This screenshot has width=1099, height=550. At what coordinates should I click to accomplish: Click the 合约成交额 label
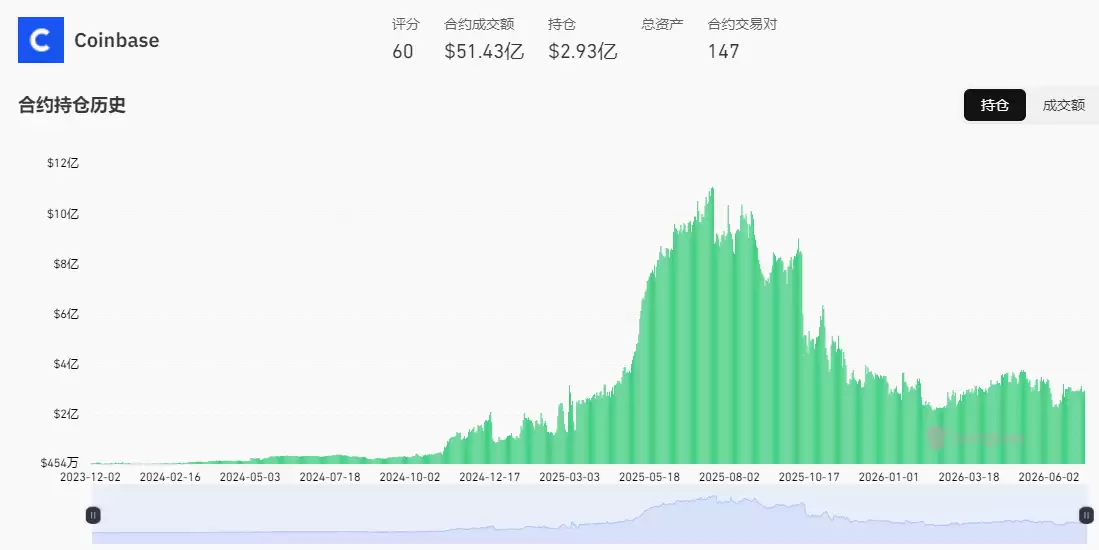click(x=479, y=24)
